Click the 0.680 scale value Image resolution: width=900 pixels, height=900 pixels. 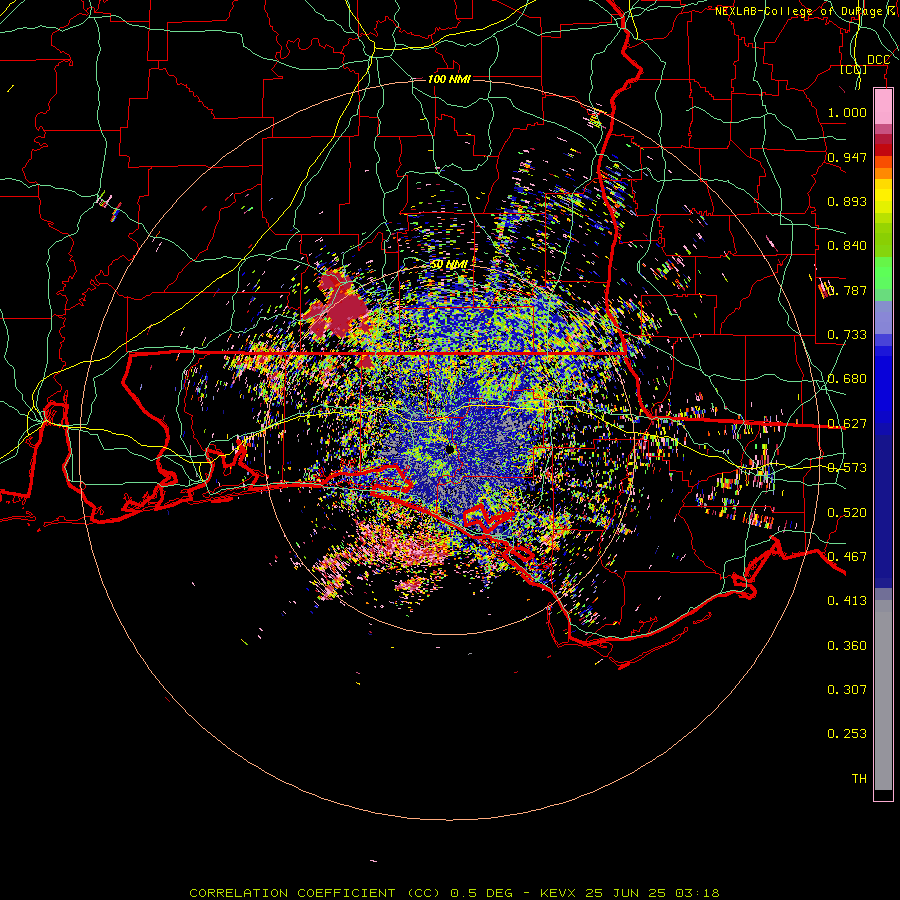click(847, 378)
